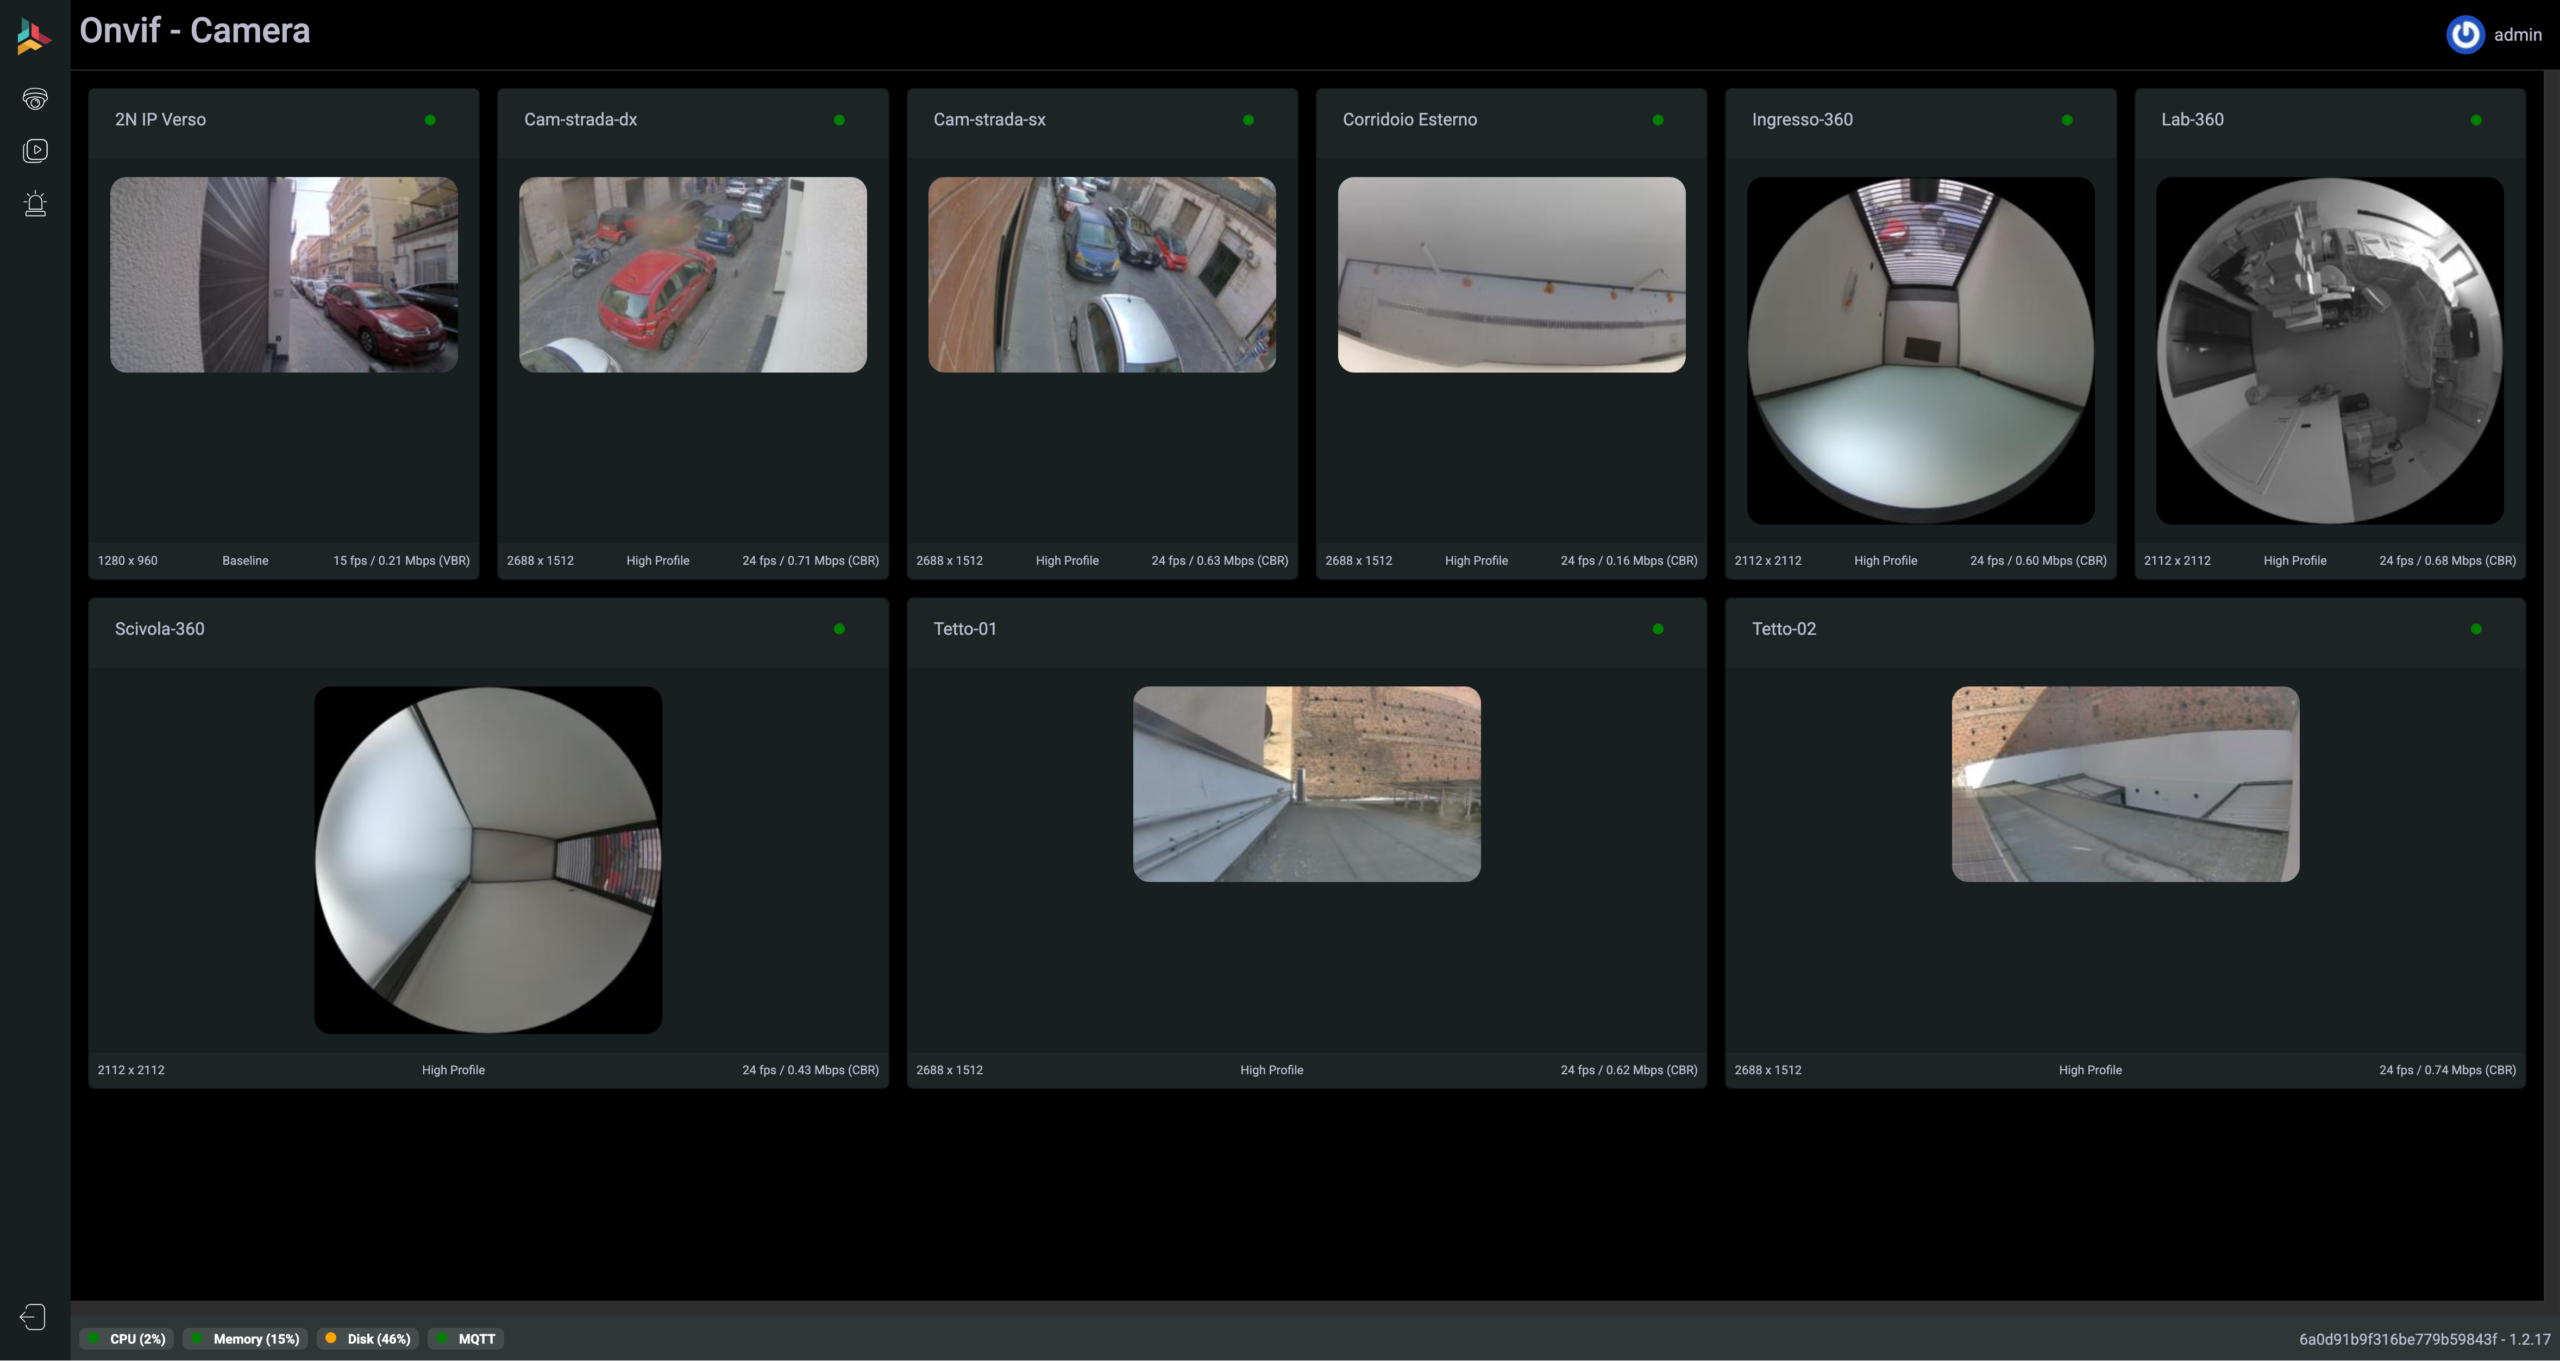2560x1361 pixels.
Task: Open the Corridoio Esterno camera preview
Action: 1511,275
